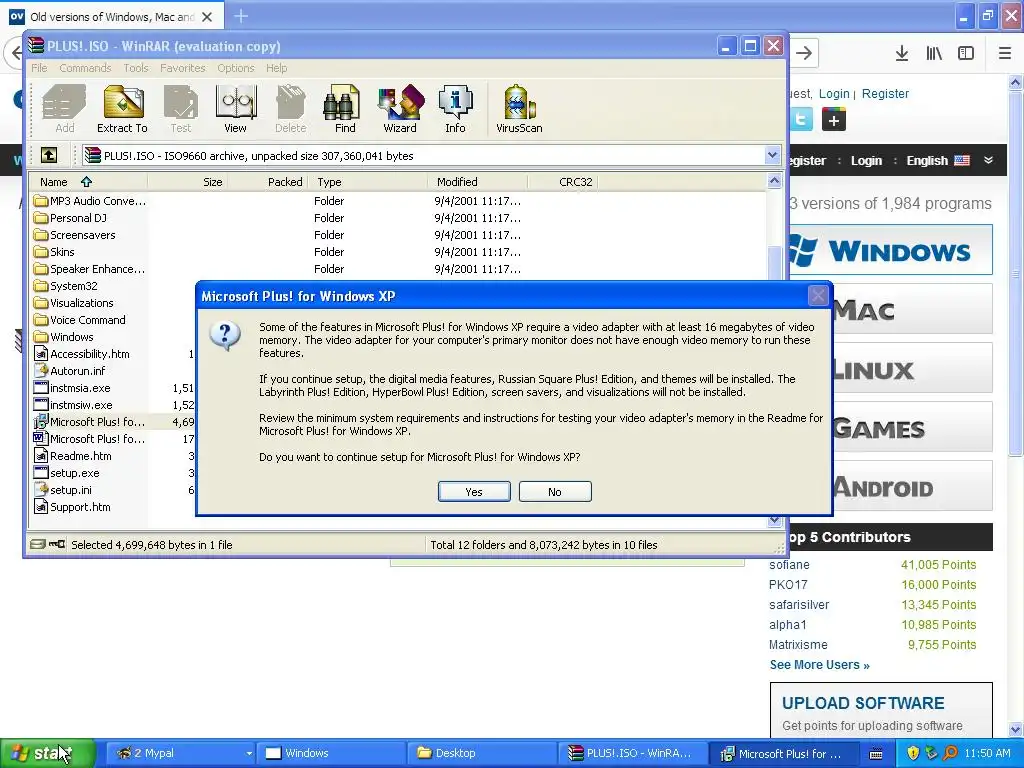Click the browser forward arrow button
This screenshot has height=768, width=1024.
click(804, 53)
